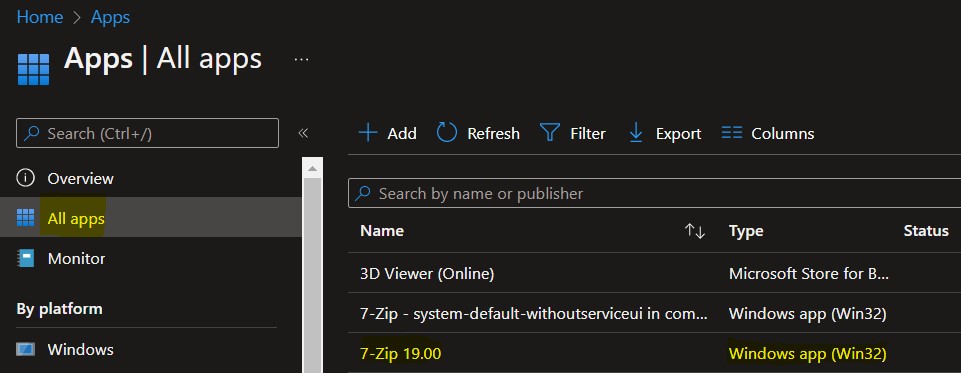Open Windows platform apps

80,350
